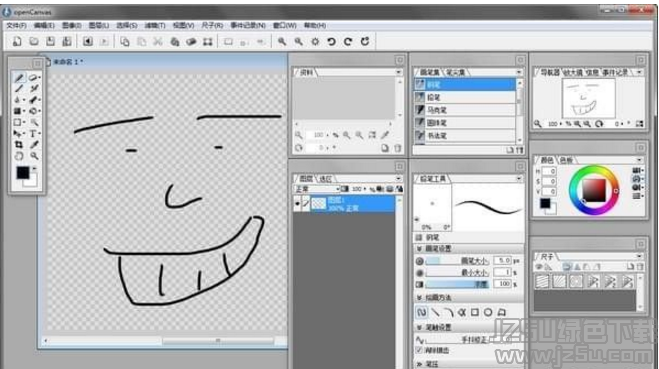Click the hue color wheel ring
659x369 pixels.
click(594, 170)
